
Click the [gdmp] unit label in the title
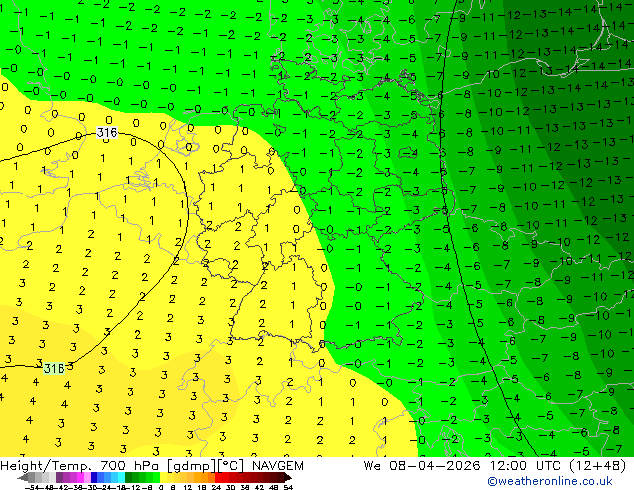click(x=192, y=466)
